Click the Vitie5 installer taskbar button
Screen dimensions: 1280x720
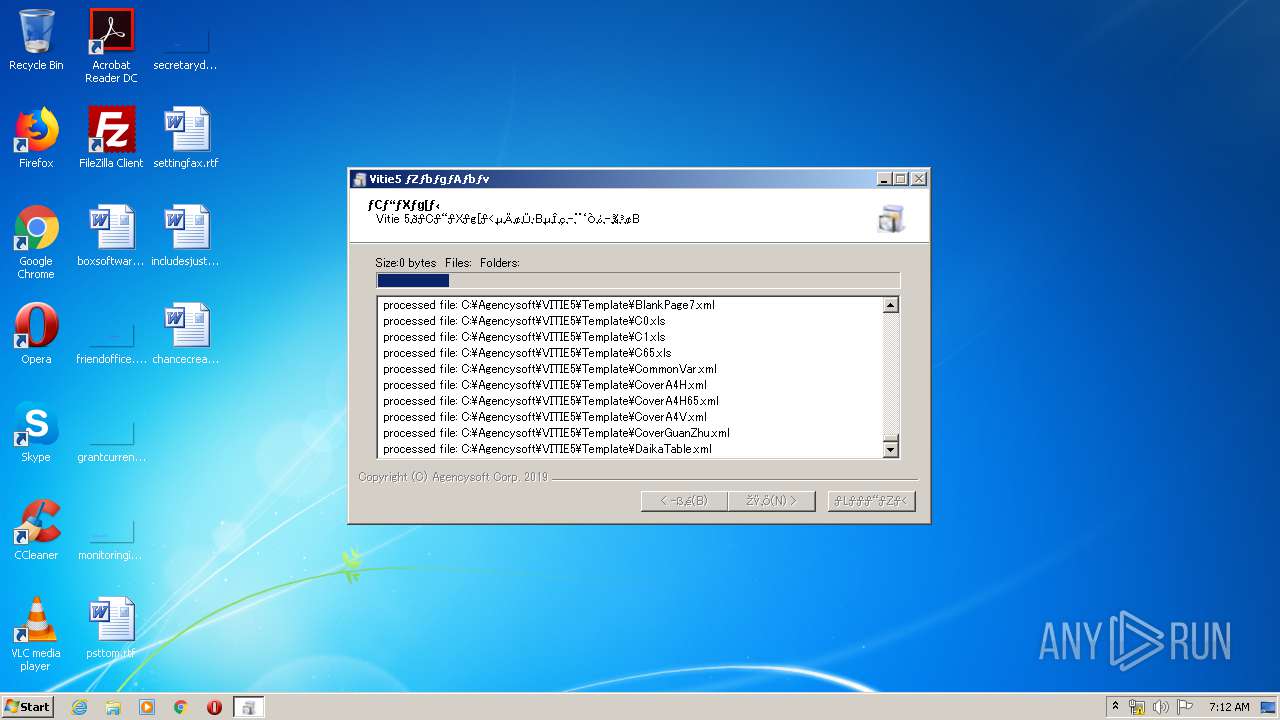pos(248,707)
